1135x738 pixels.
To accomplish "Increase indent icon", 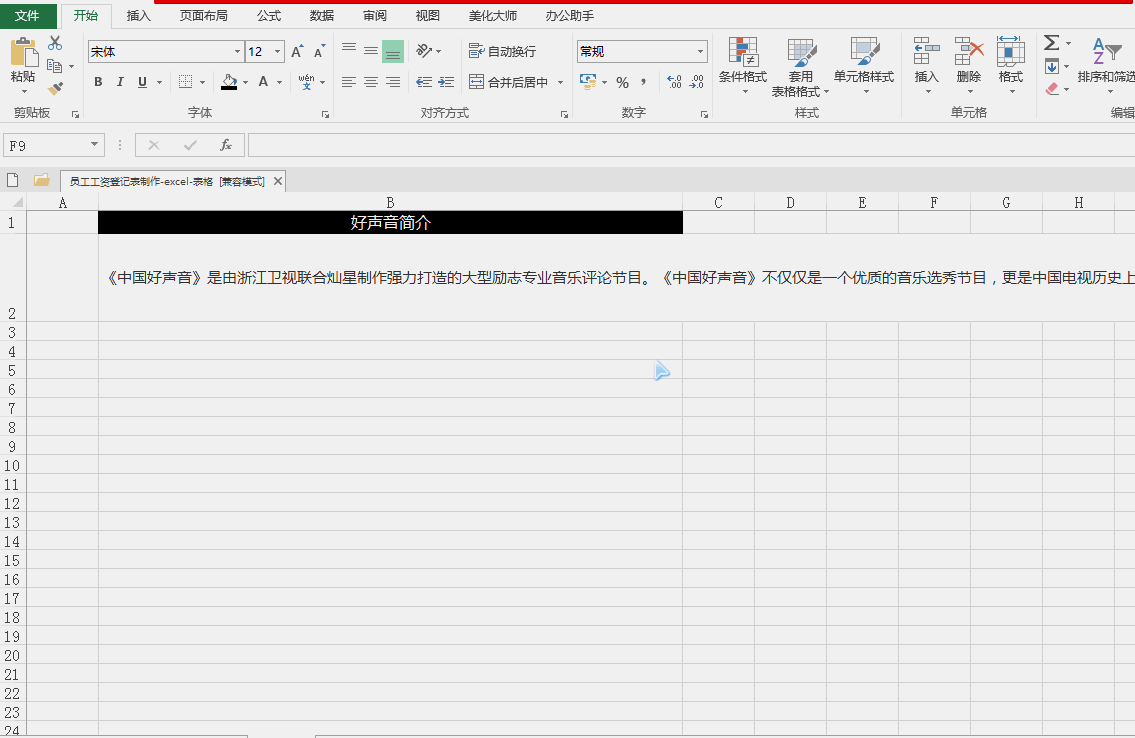I will (447, 82).
